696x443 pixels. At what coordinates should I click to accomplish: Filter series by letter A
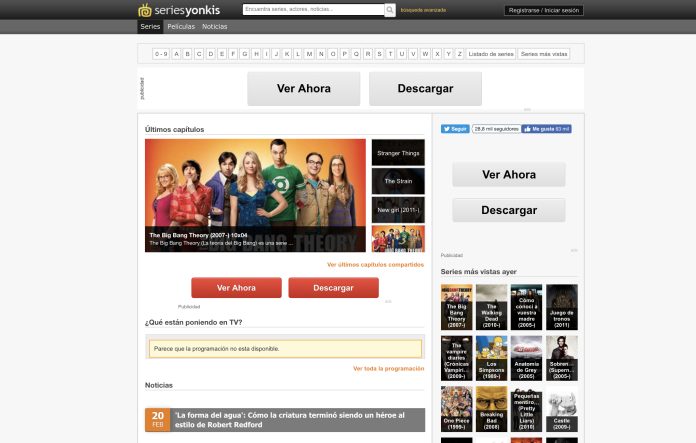(x=176, y=54)
